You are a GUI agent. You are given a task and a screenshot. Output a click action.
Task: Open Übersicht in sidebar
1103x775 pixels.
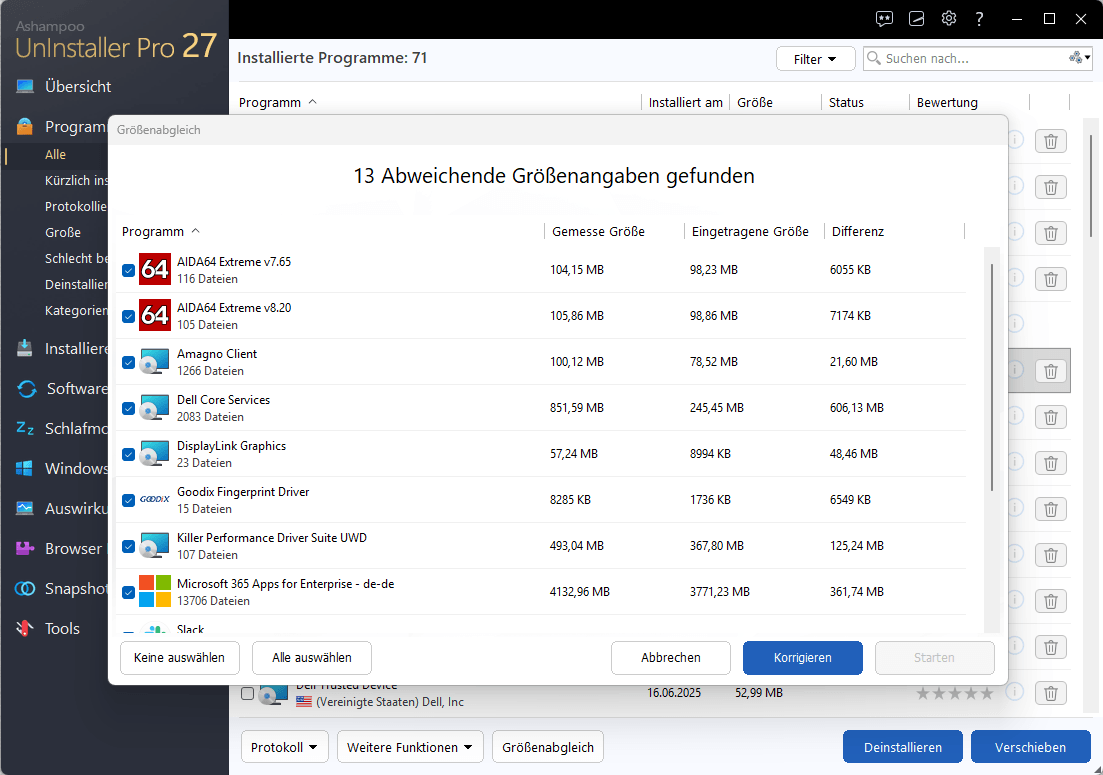tap(78, 87)
